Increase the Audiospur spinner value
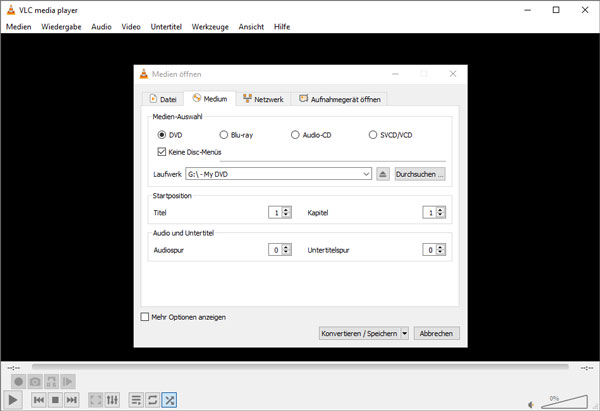600x411 pixels. coord(286,247)
